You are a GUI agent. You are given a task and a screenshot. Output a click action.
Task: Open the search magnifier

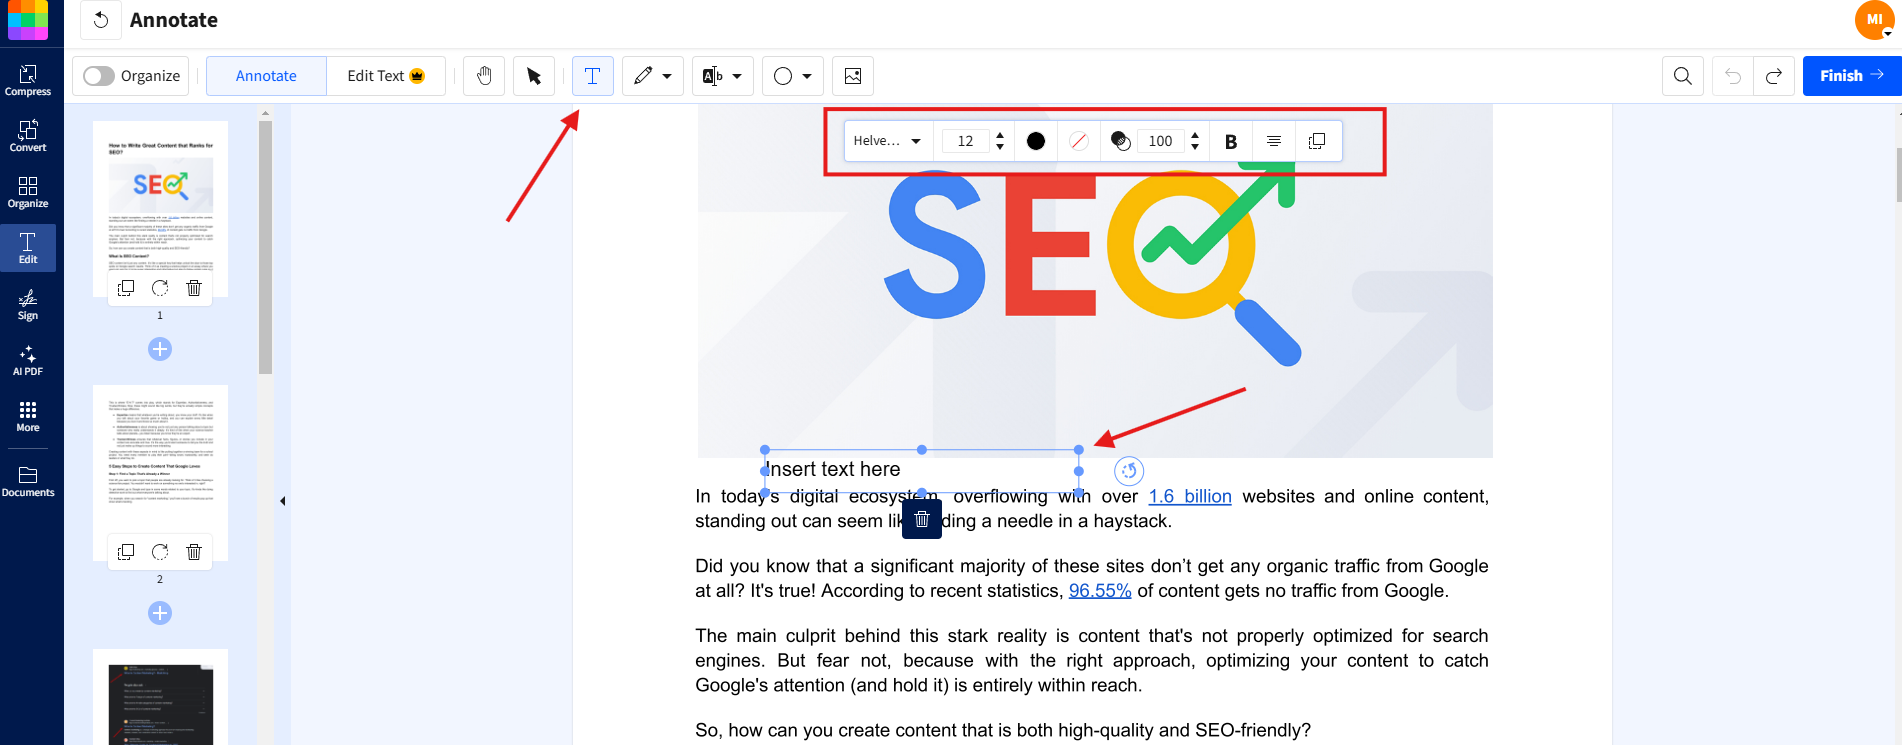[1683, 76]
